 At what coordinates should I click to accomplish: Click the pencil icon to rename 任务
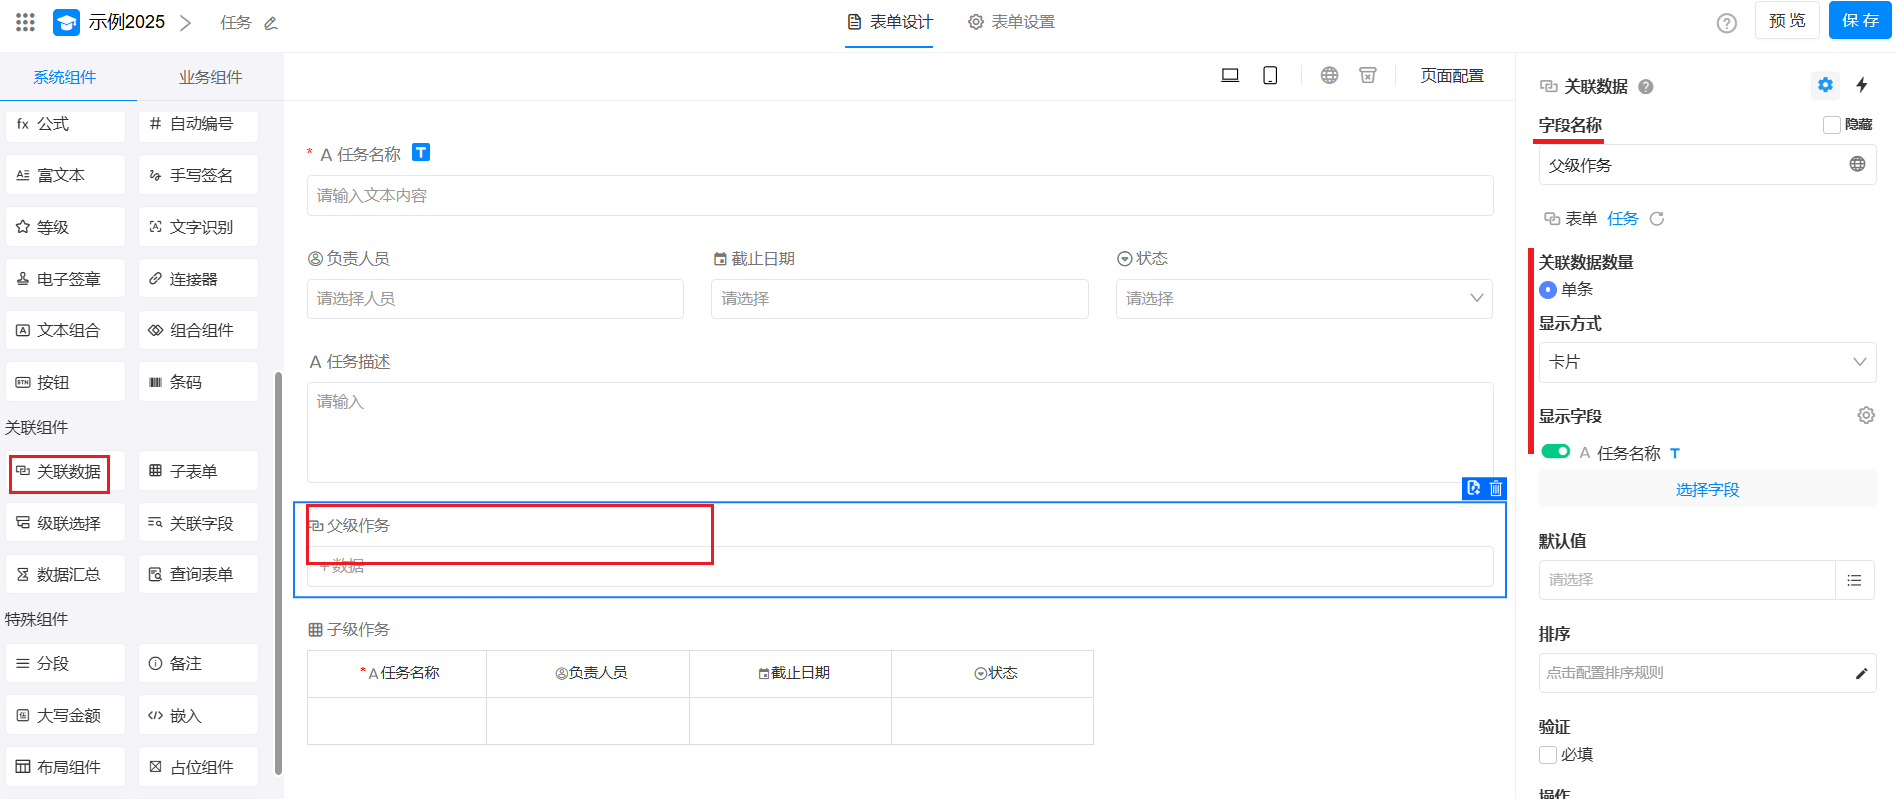click(271, 23)
